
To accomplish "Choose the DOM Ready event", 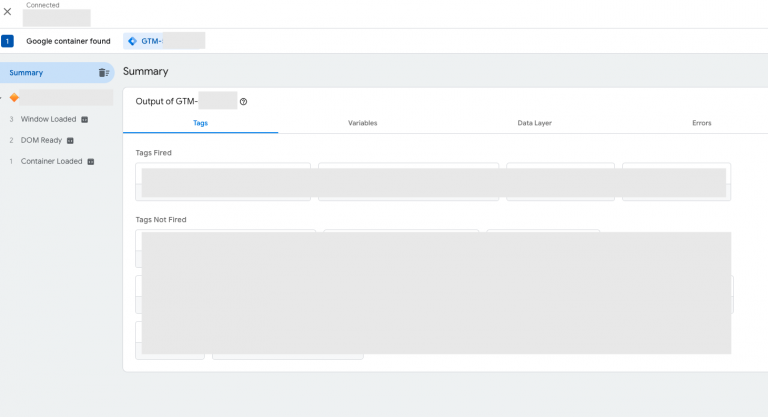I will pos(41,140).
